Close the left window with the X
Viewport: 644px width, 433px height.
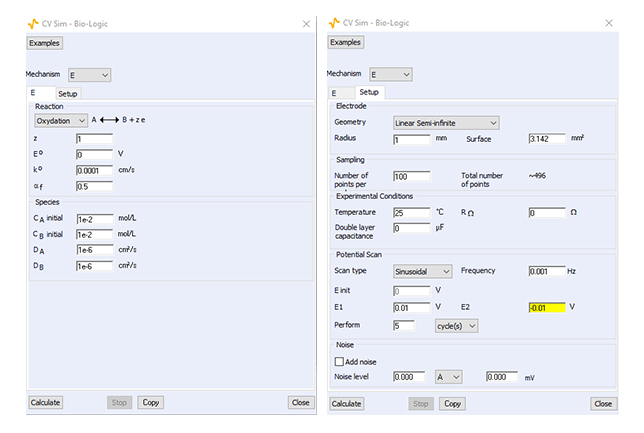click(306, 22)
